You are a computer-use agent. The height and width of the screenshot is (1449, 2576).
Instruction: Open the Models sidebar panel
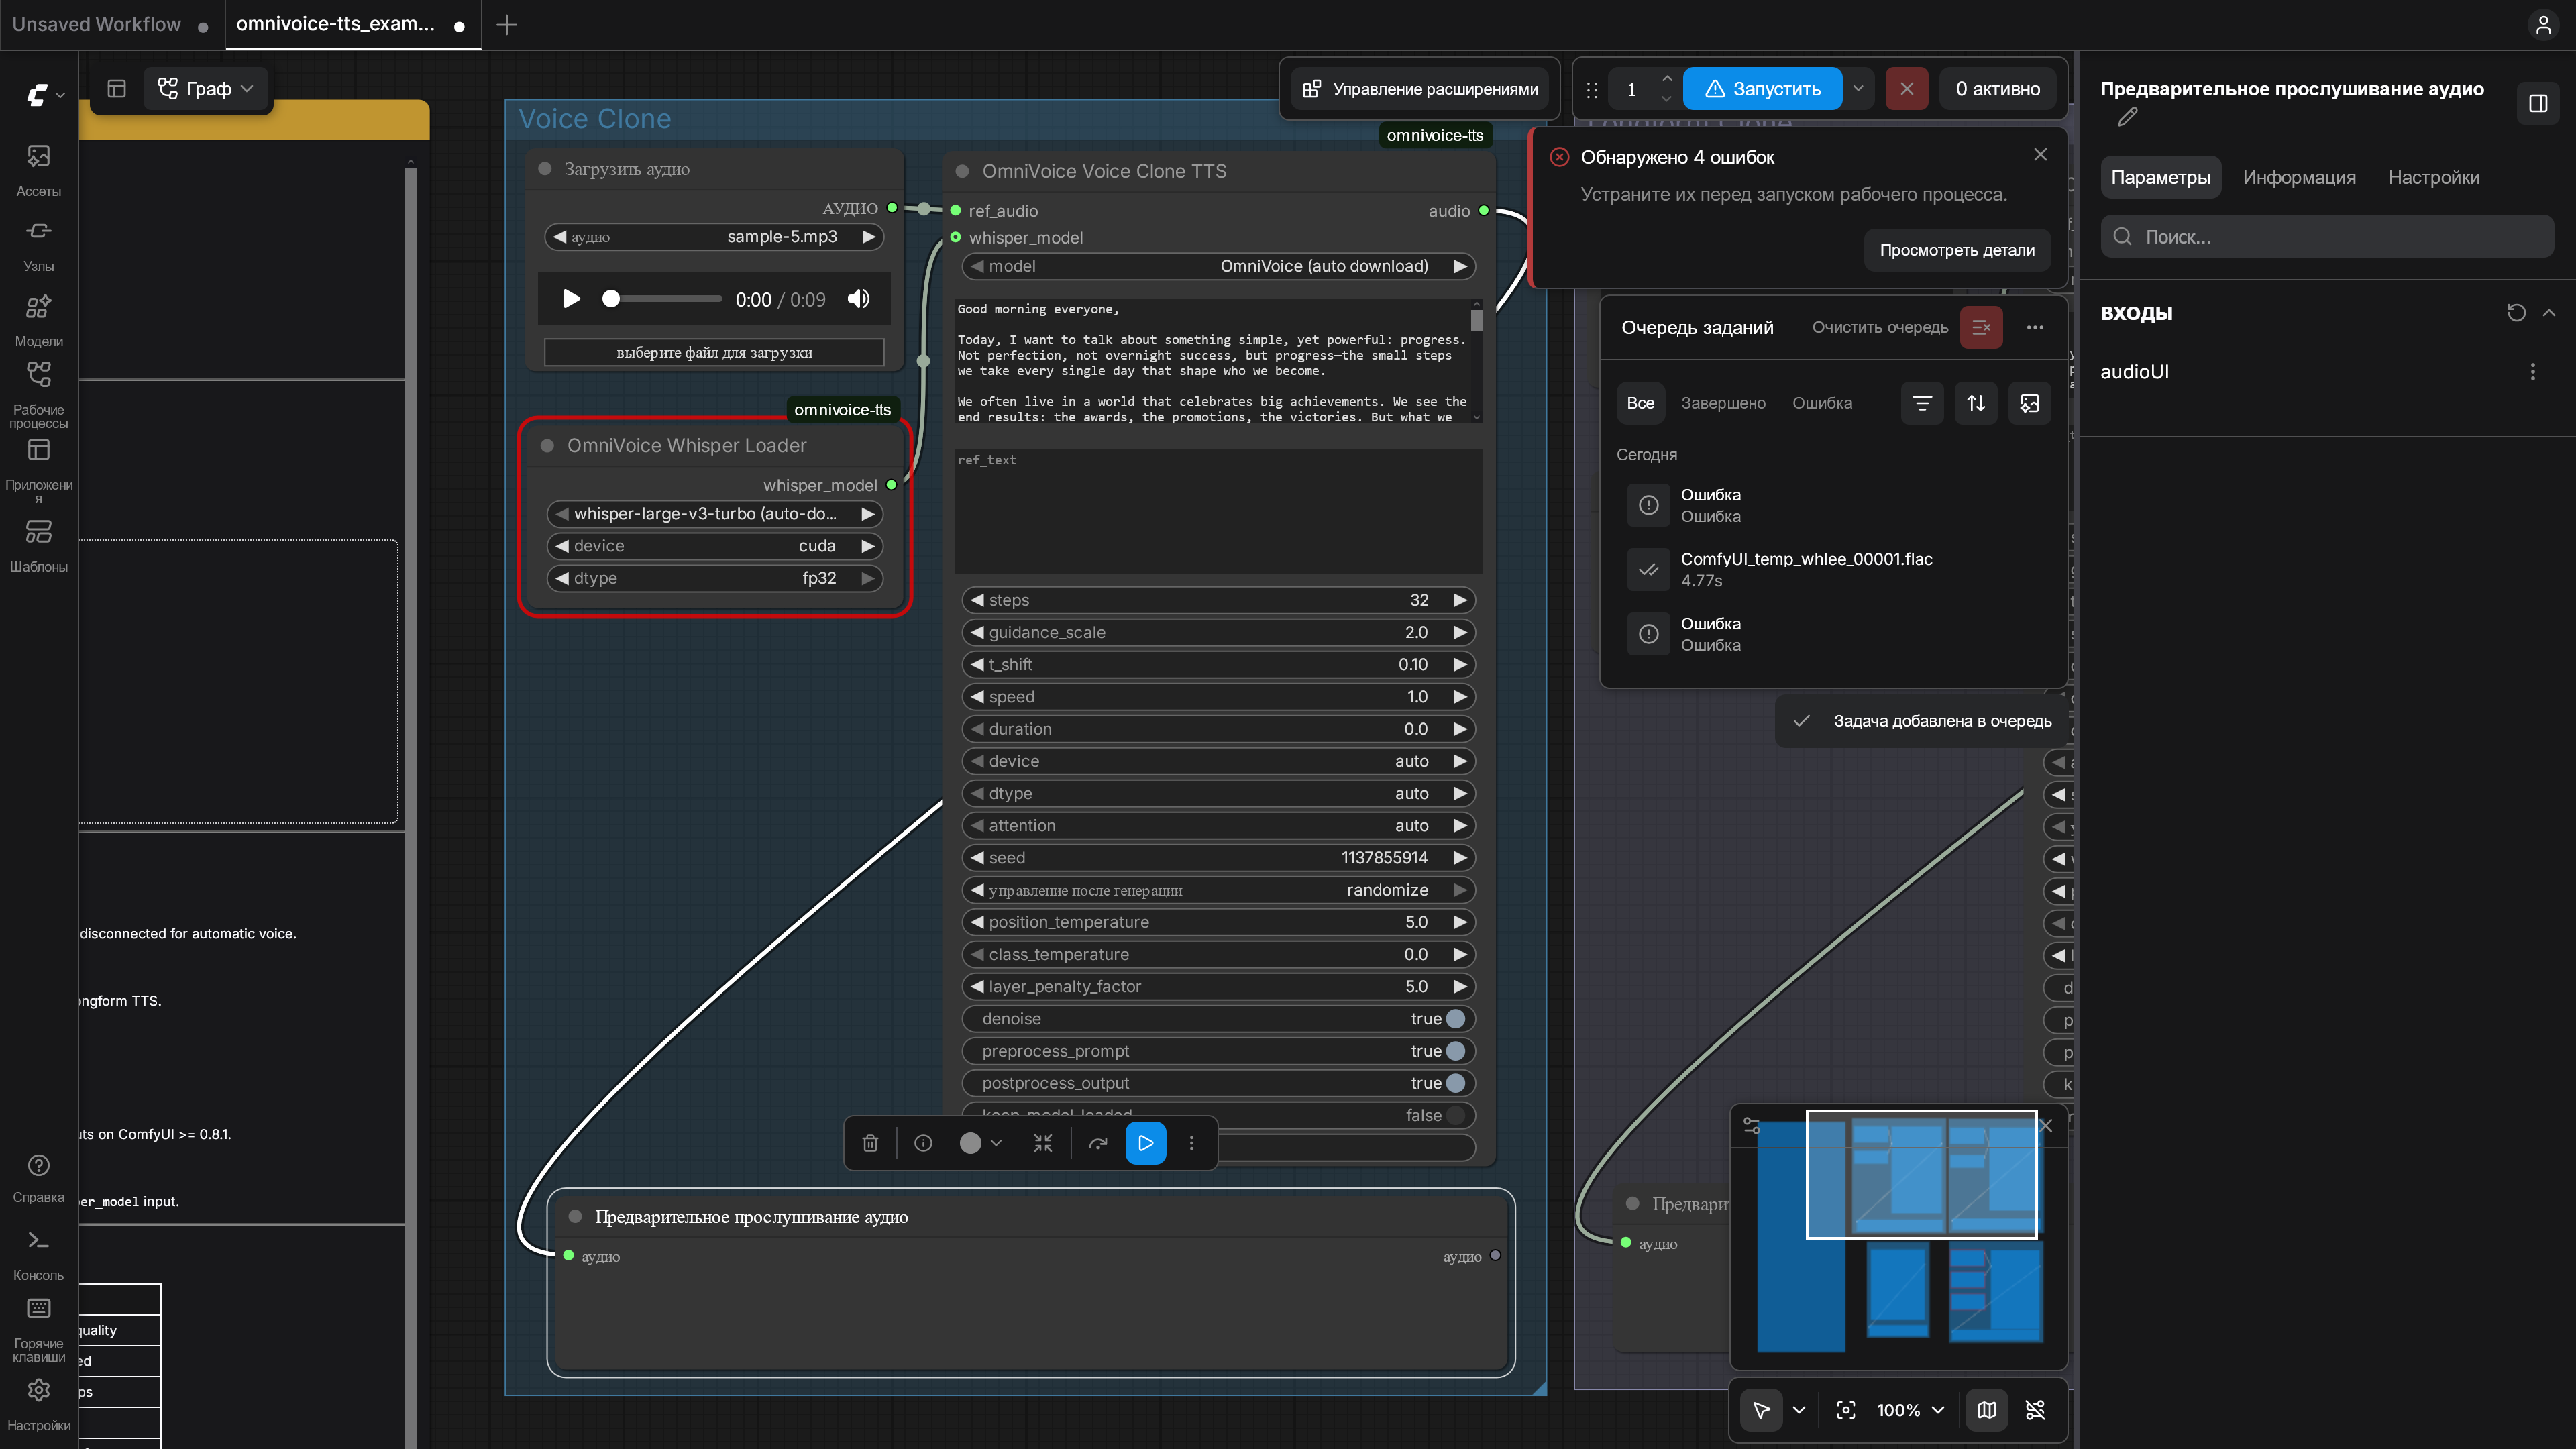pos(38,320)
